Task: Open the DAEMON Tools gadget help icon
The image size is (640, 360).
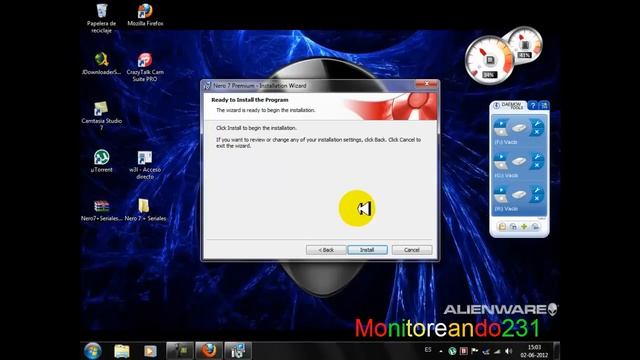Action: tap(533, 105)
